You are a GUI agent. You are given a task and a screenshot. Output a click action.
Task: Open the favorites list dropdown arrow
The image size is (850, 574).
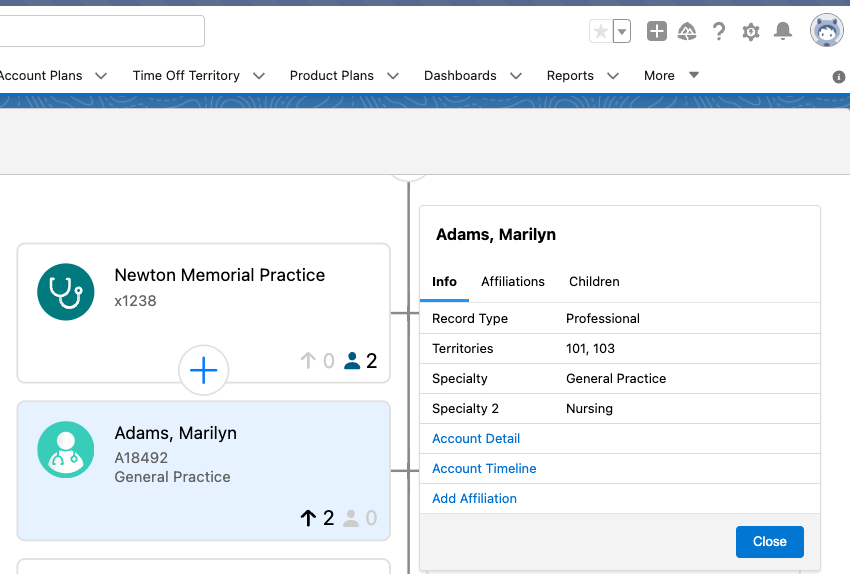622,32
